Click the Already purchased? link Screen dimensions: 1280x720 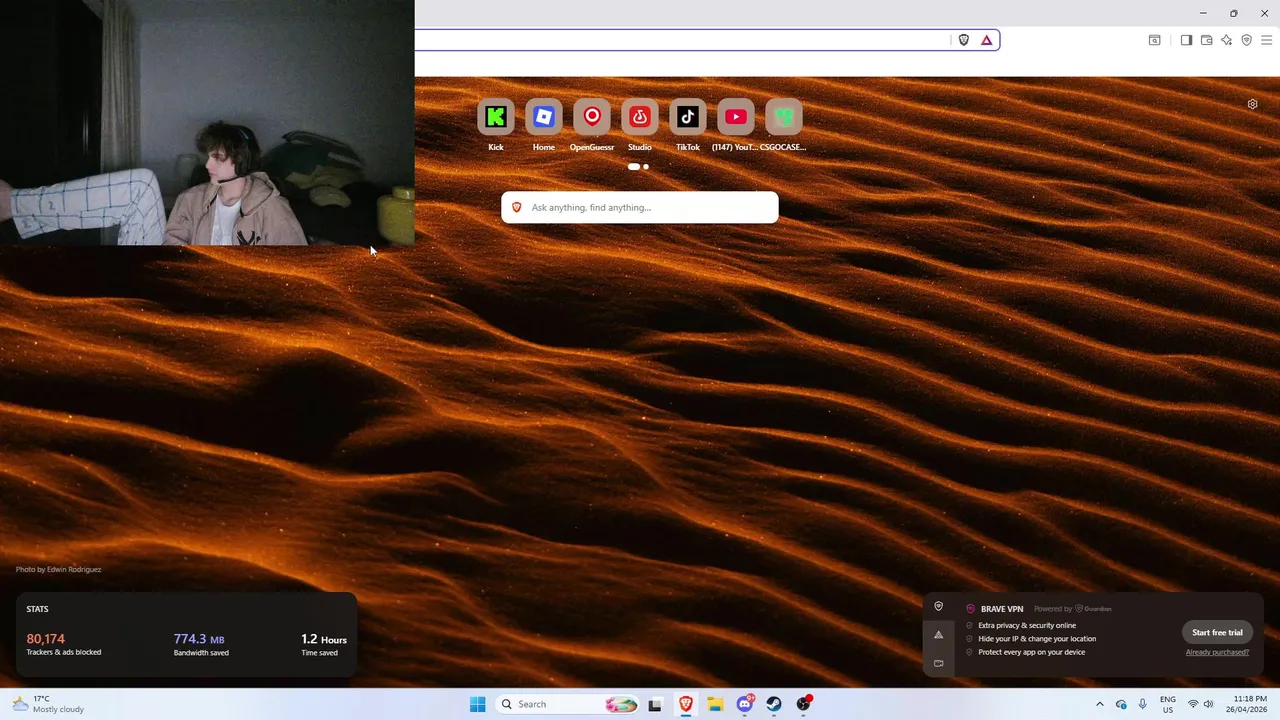1217,652
